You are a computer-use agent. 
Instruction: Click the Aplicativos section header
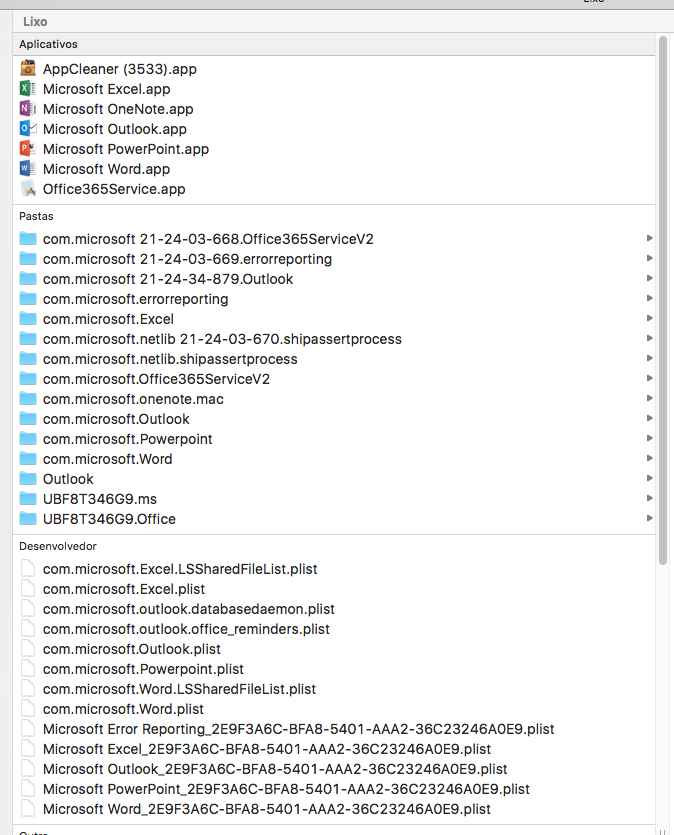click(x=48, y=45)
